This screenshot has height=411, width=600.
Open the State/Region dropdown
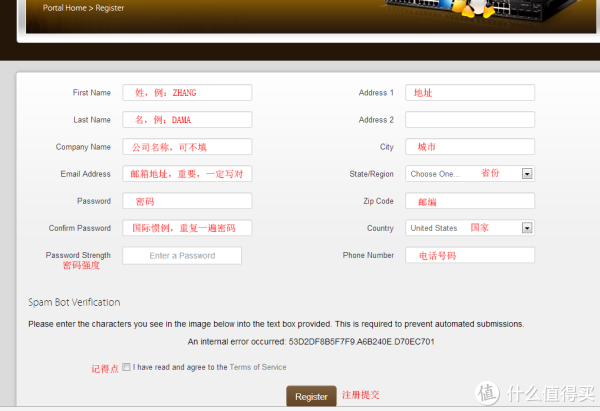469,174
